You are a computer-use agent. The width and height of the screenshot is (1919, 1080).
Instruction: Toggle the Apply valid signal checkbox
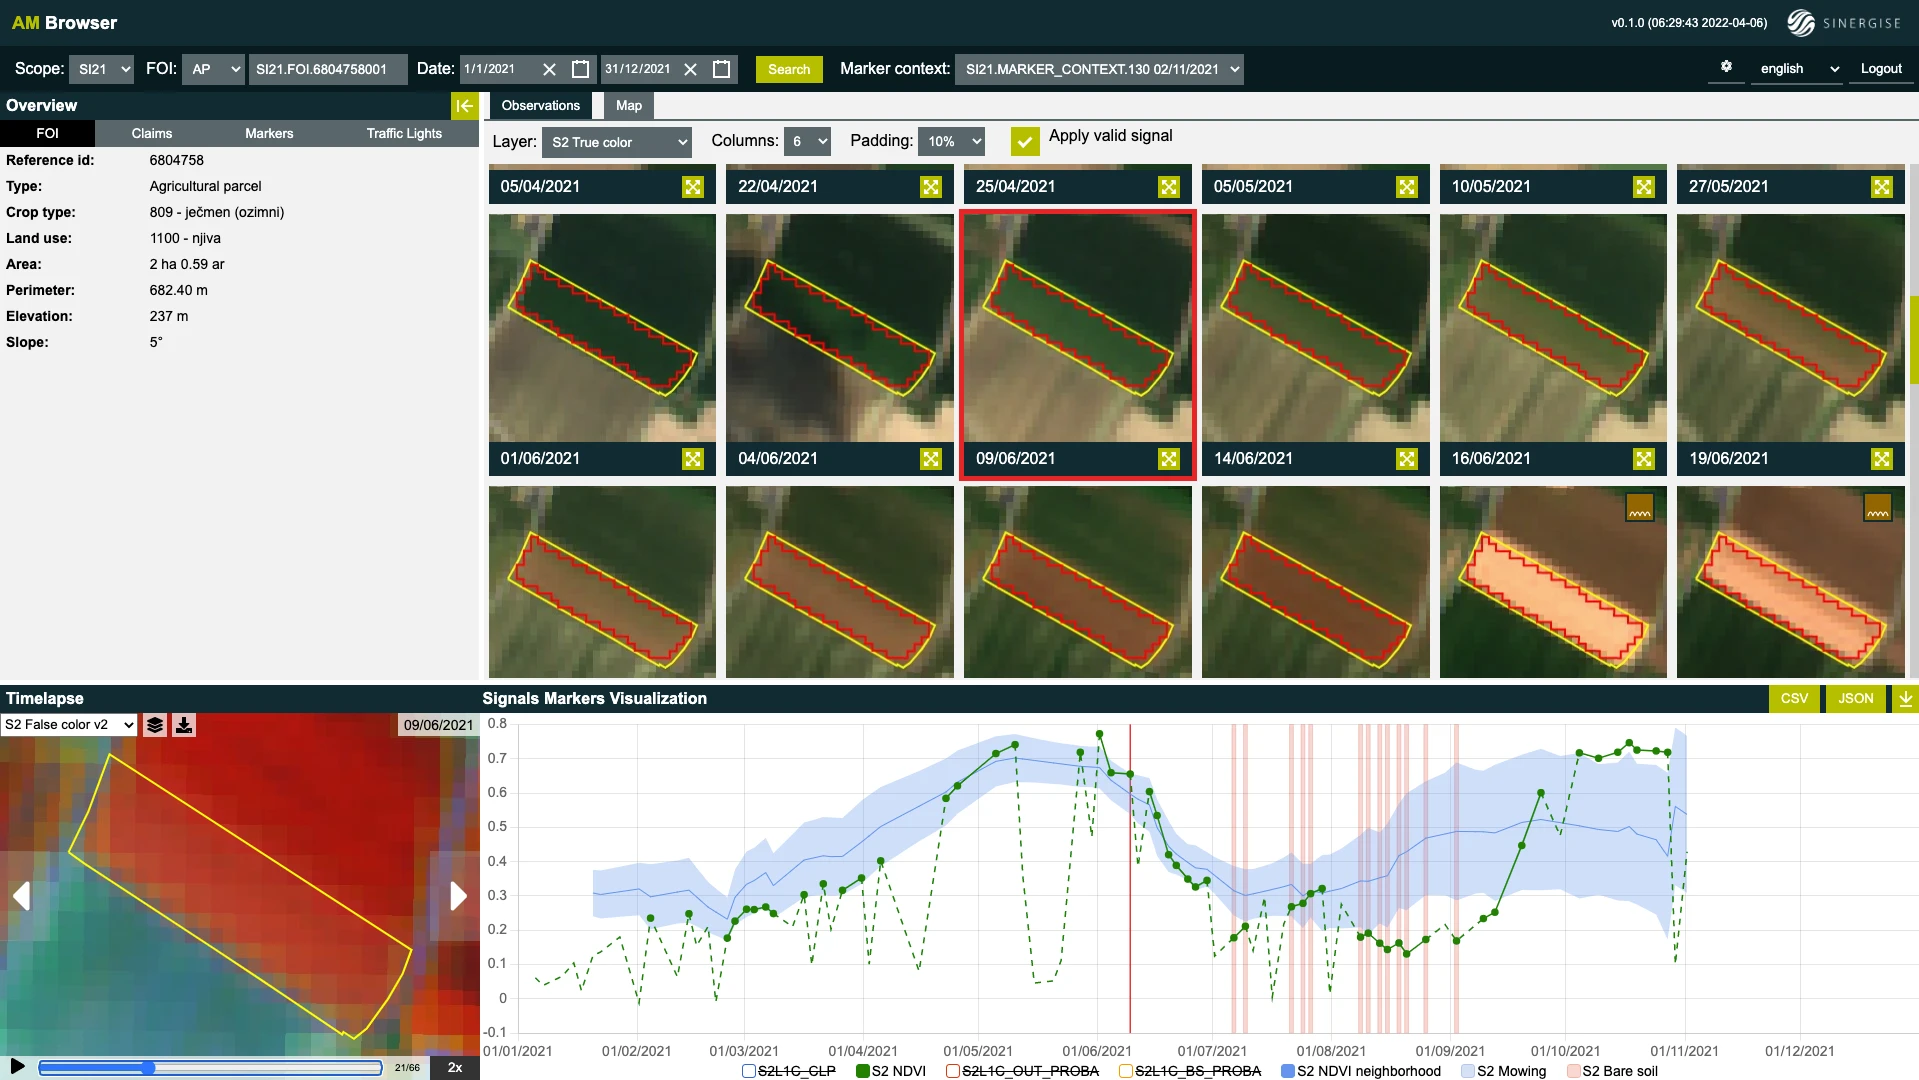coord(1024,141)
